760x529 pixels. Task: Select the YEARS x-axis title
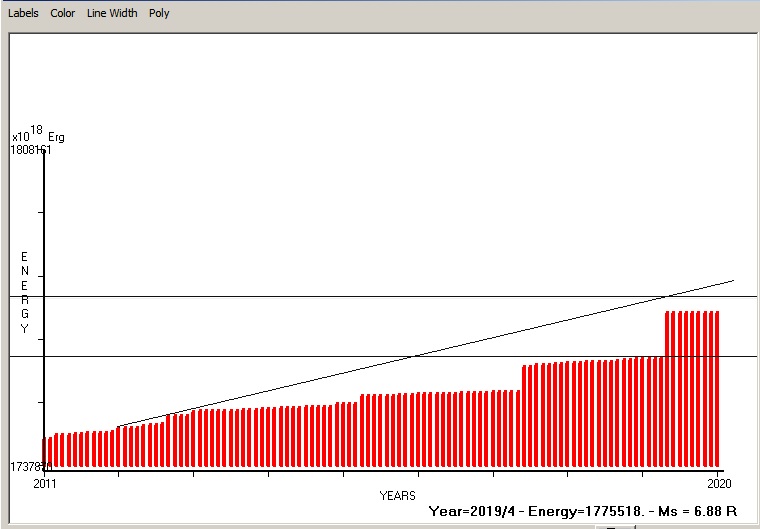pyautogui.click(x=398, y=495)
